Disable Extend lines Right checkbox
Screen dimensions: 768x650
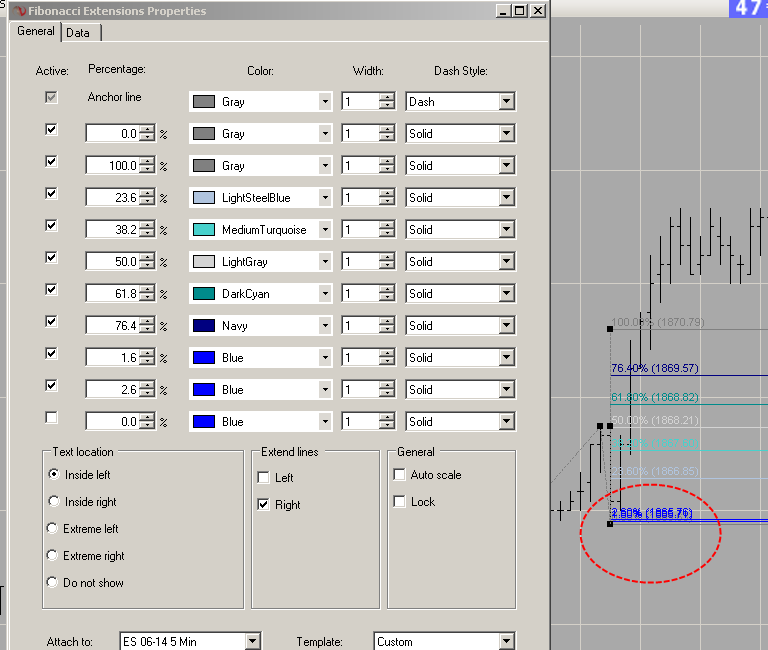pyautogui.click(x=264, y=504)
